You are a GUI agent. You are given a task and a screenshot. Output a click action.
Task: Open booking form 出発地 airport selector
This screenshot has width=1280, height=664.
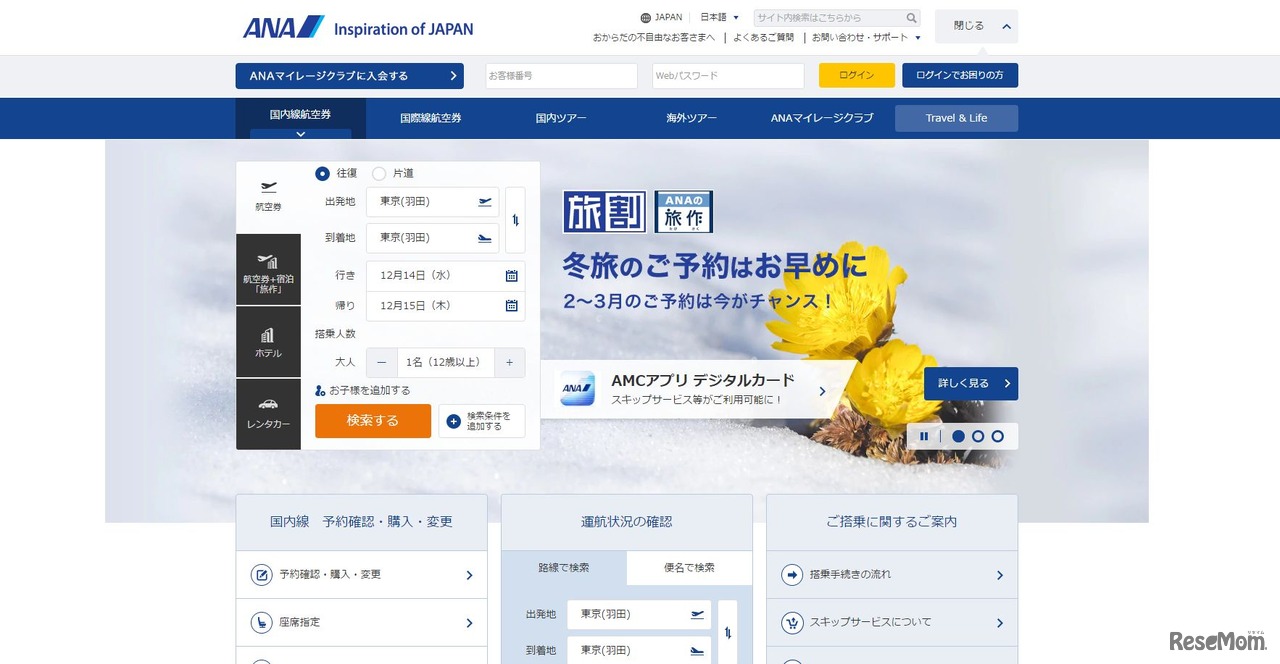[433, 202]
